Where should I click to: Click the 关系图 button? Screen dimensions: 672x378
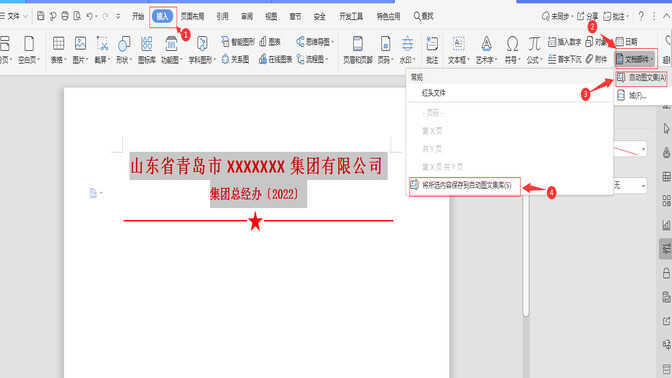[x=235, y=59]
